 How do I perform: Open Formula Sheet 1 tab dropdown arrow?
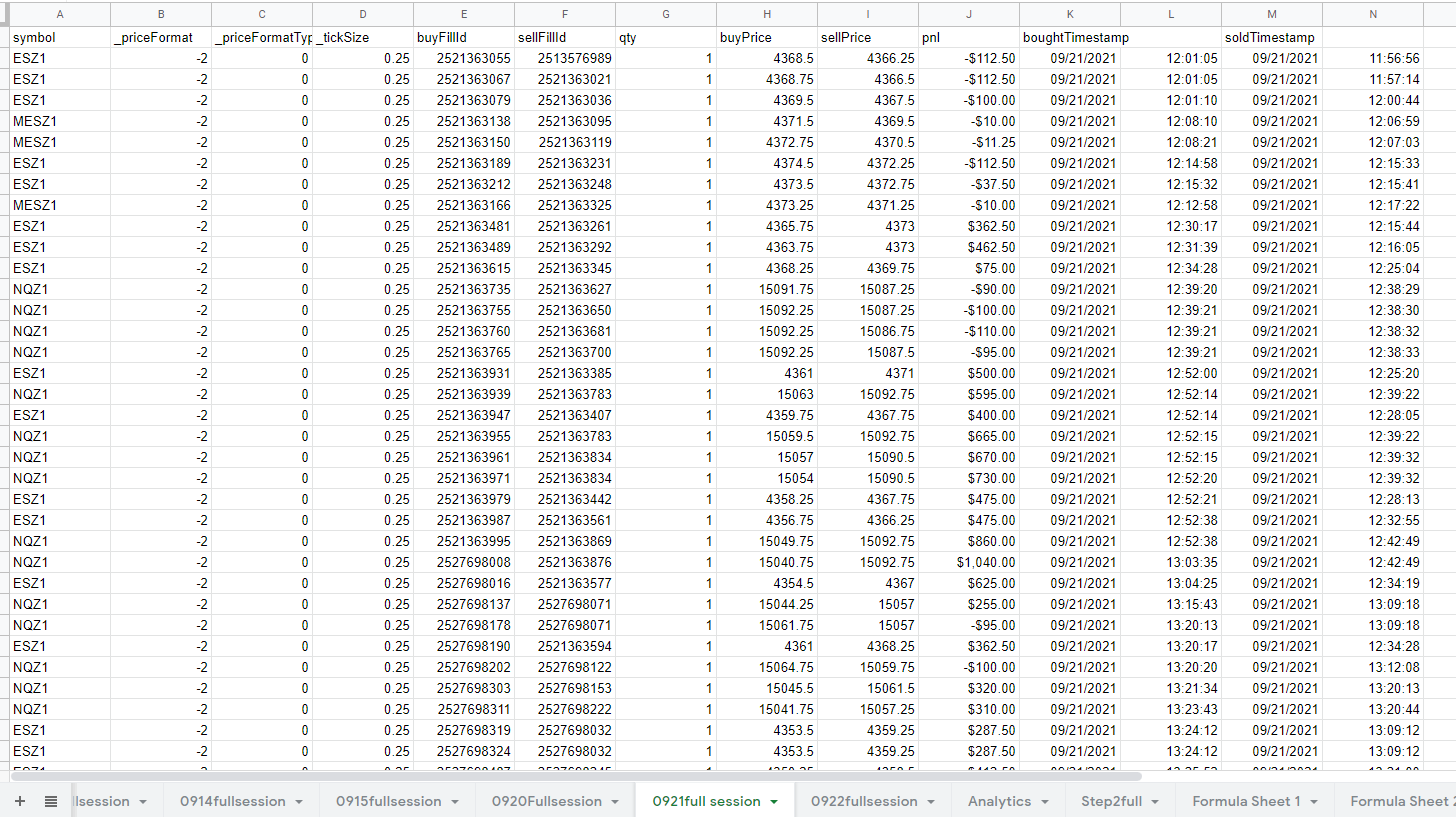(x=1314, y=802)
